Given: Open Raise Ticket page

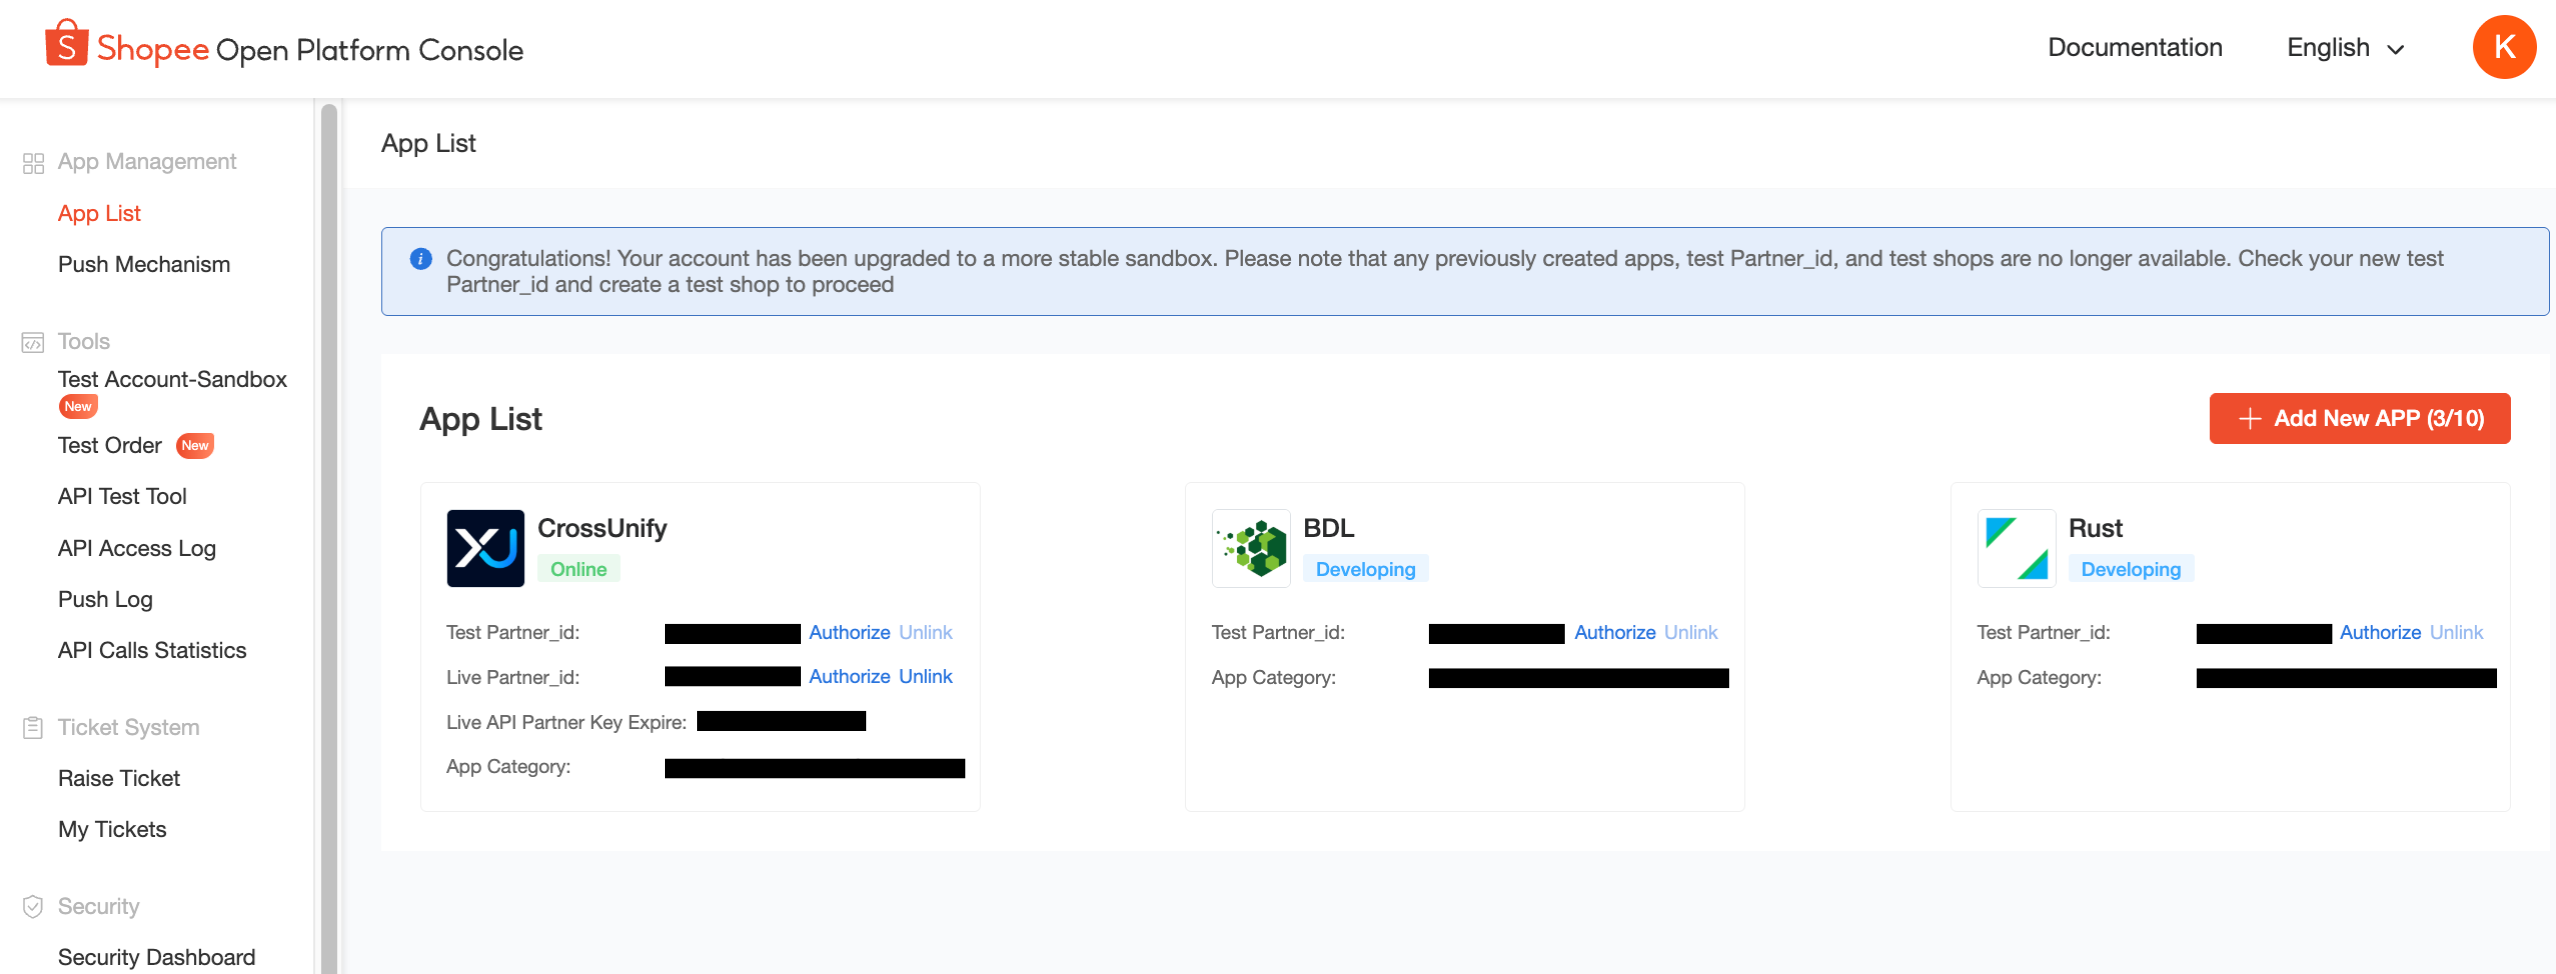Looking at the screenshot, I should click(119, 778).
